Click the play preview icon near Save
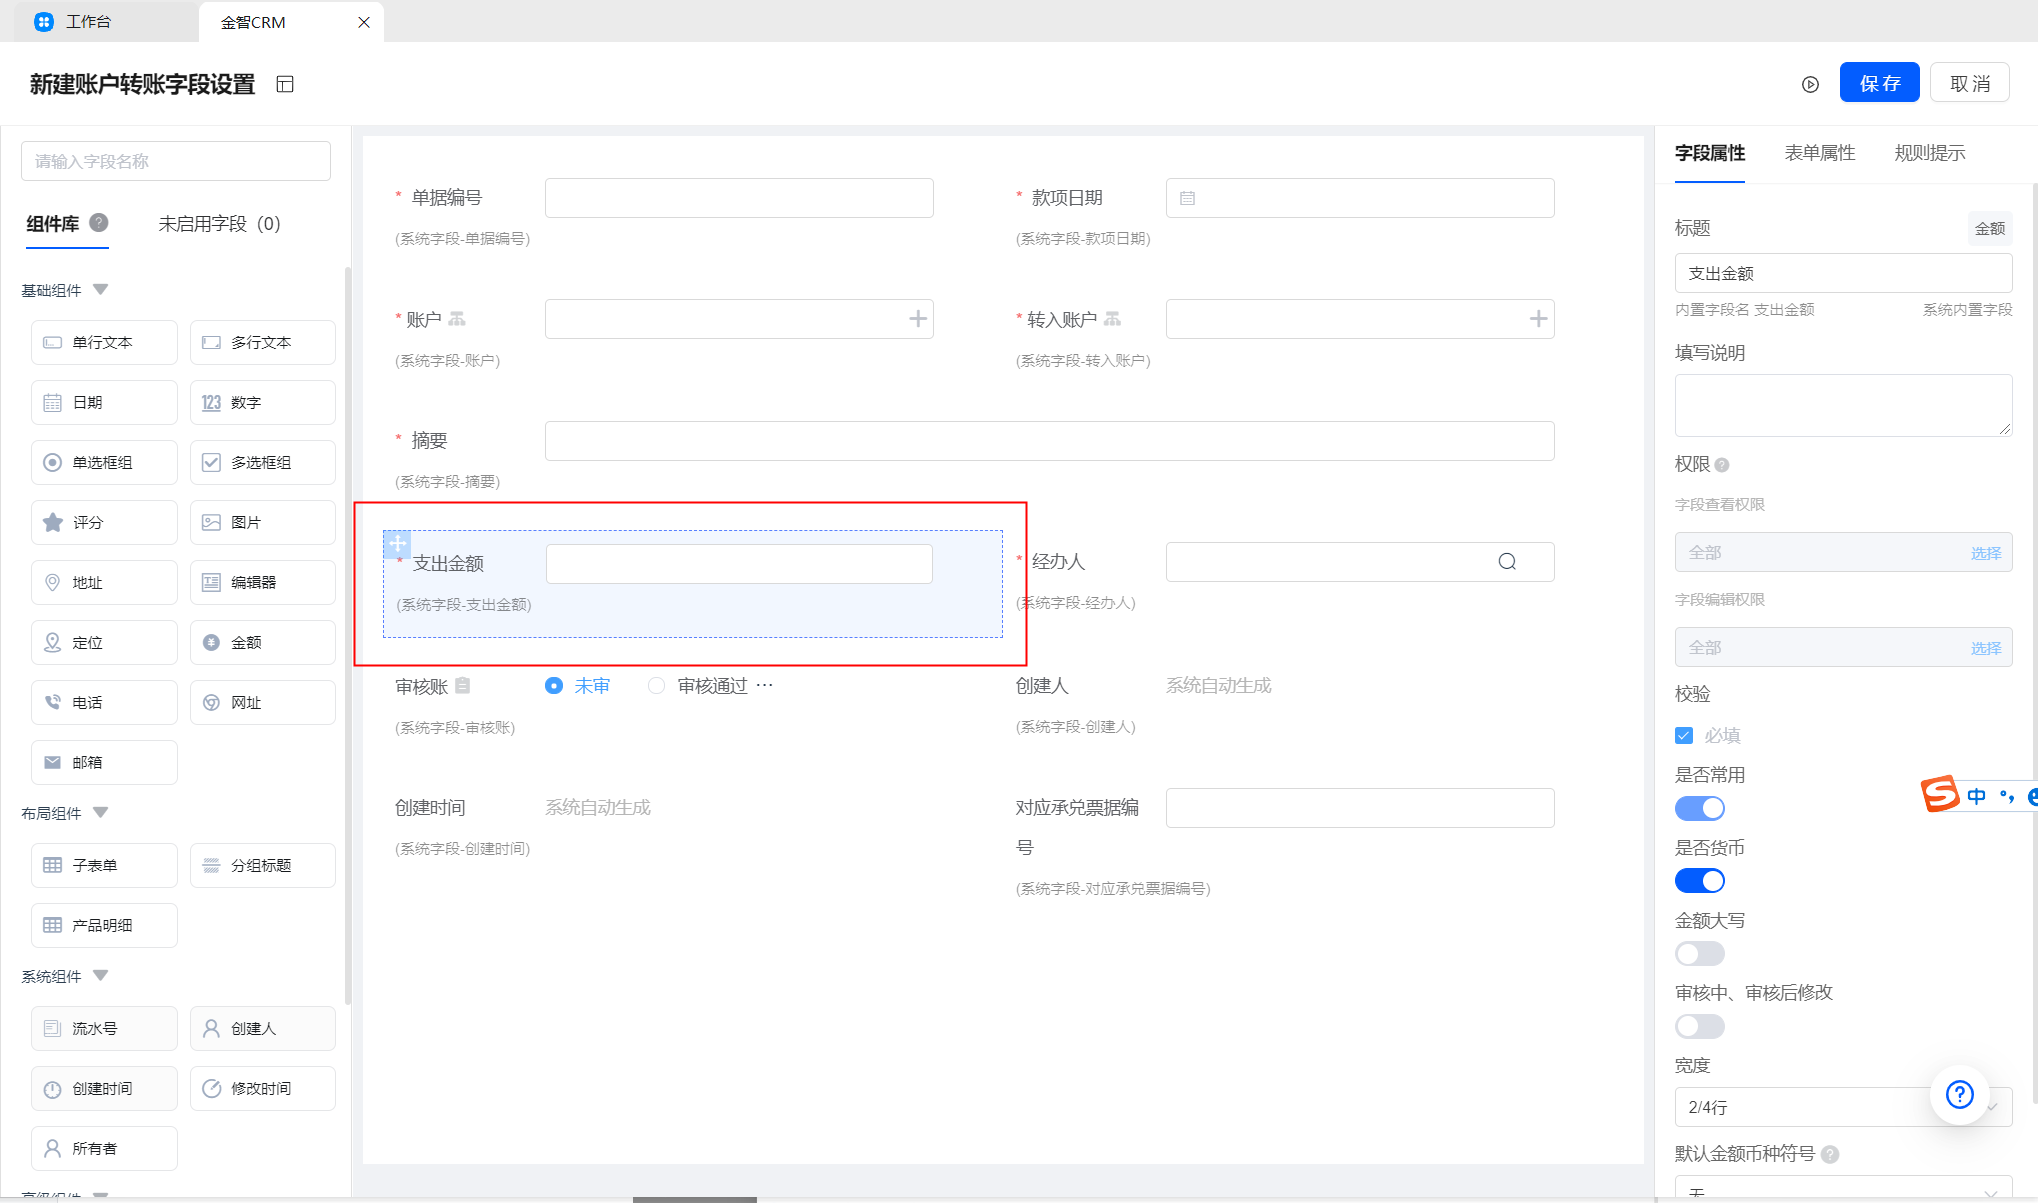This screenshot has width=2038, height=1203. (1810, 84)
